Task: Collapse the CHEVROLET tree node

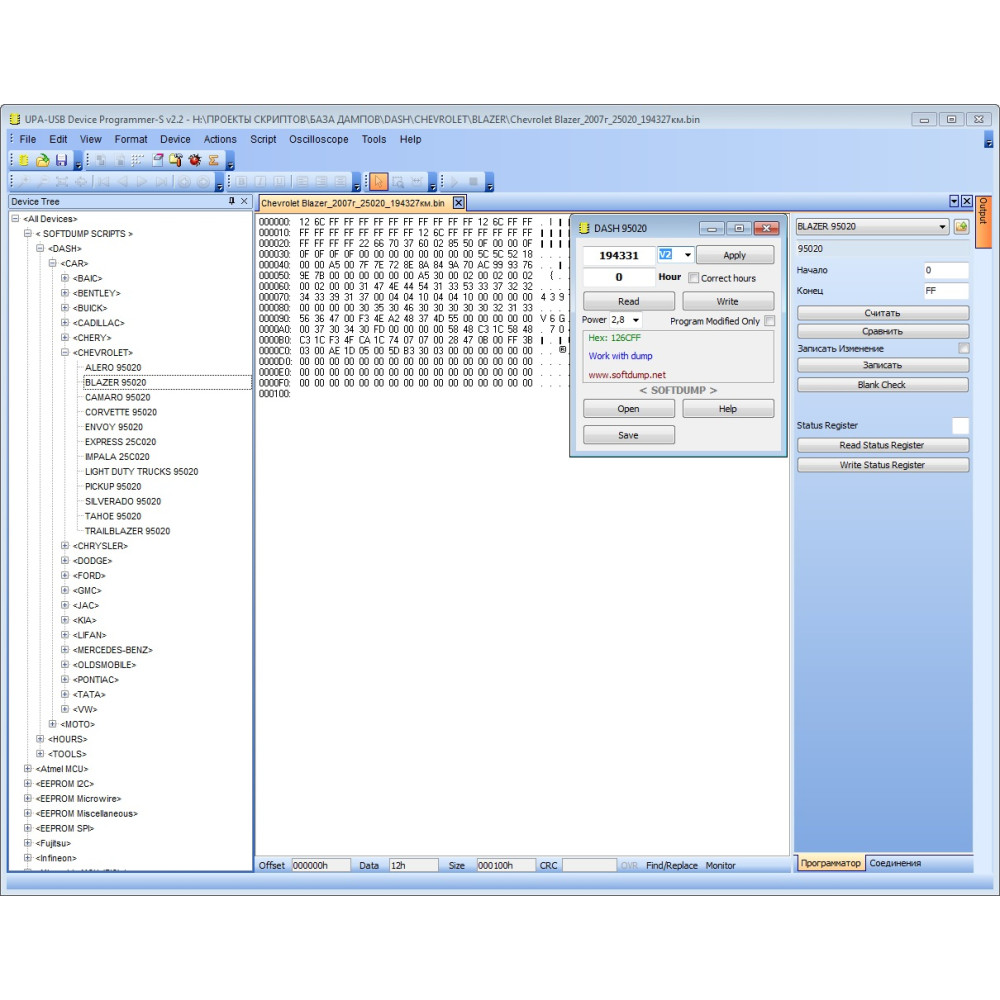Action: click(65, 353)
